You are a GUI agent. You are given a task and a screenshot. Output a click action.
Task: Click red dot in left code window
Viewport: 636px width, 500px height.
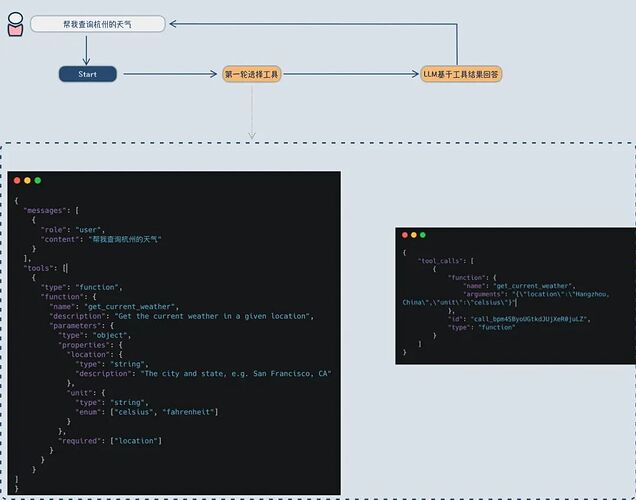(x=17, y=180)
